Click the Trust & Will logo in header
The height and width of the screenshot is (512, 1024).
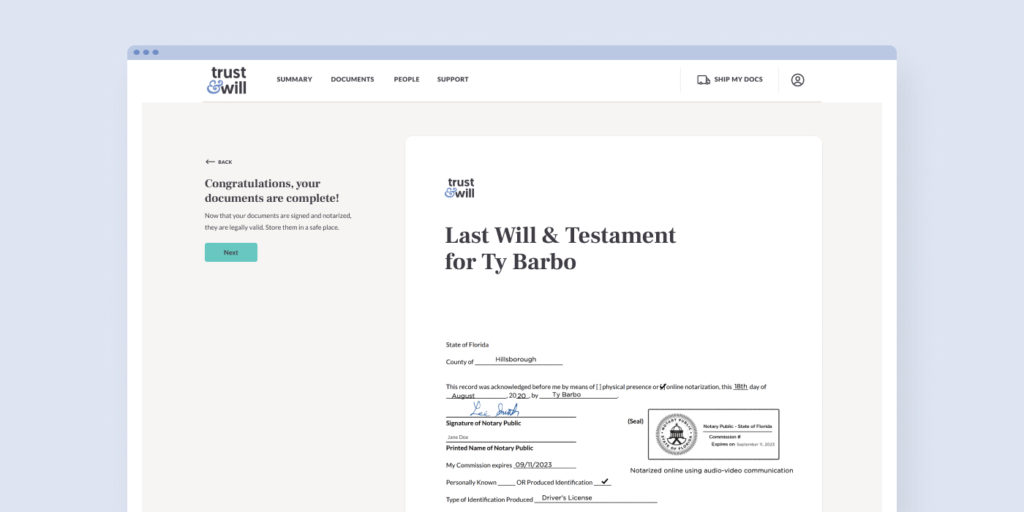pyautogui.click(x=227, y=80)
